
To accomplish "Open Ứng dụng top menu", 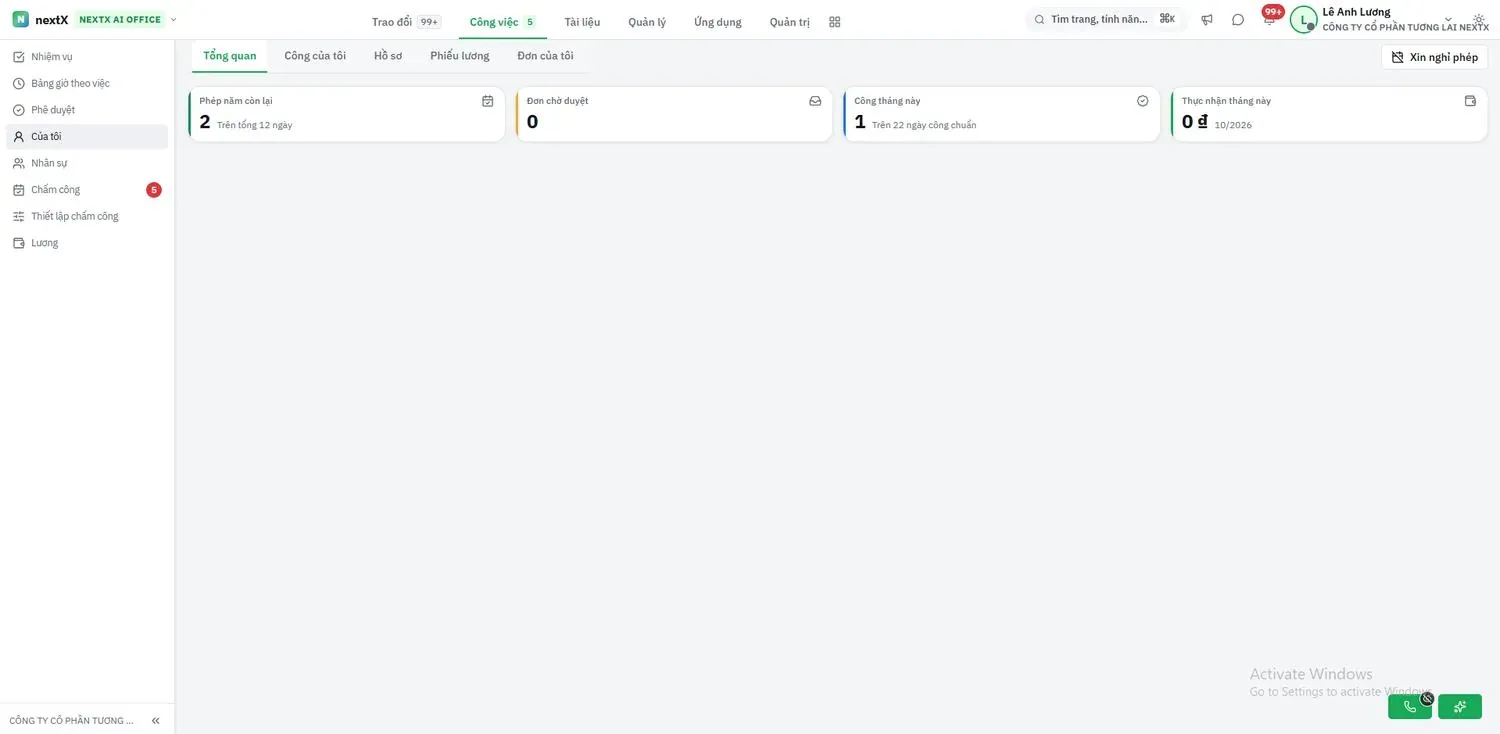I will pyautogui.click(x=718, y=22).
